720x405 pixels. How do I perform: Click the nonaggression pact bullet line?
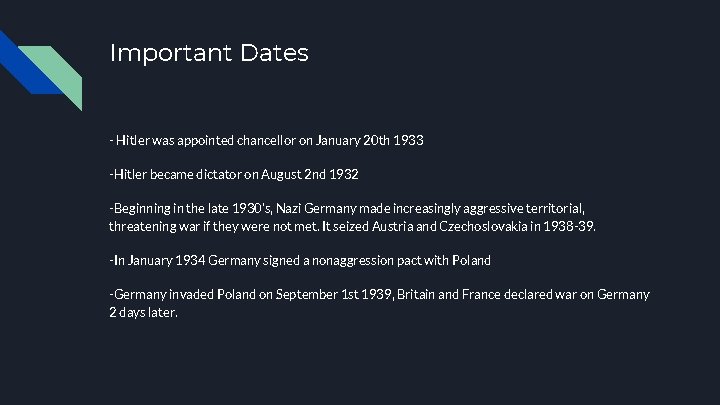pos(300,261)
